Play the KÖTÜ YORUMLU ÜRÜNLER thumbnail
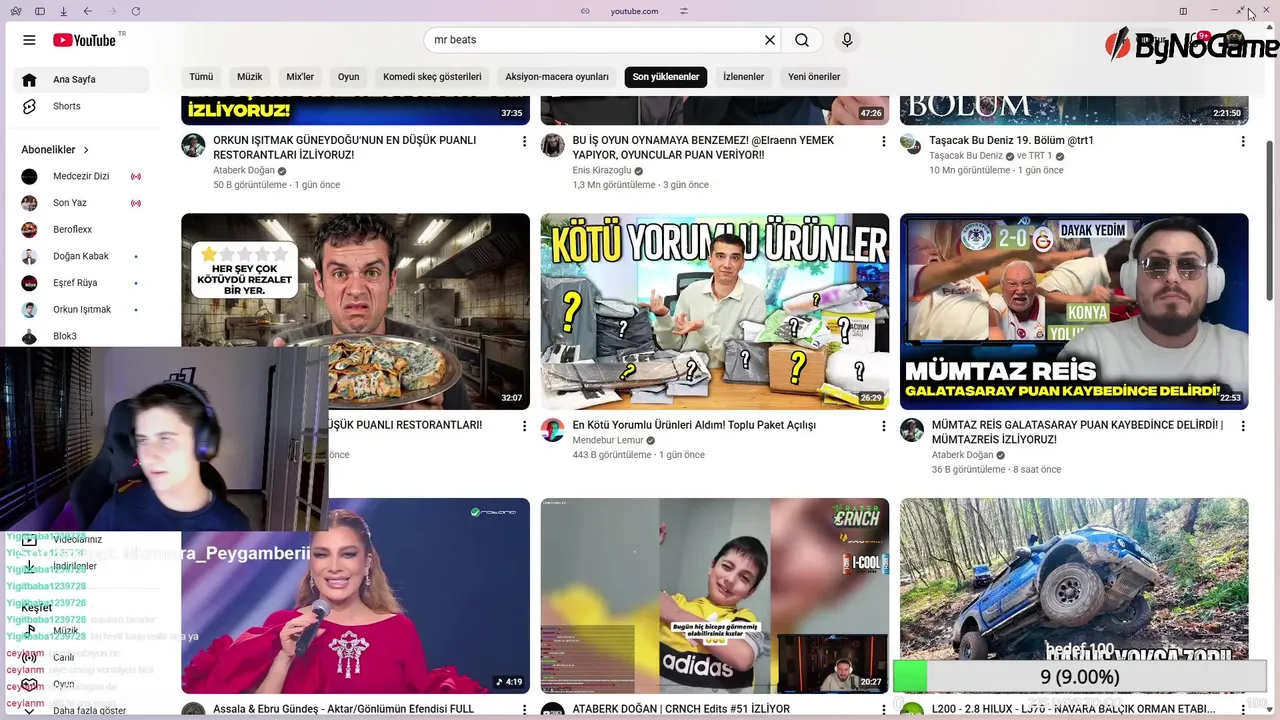 [x=715, y=311]
